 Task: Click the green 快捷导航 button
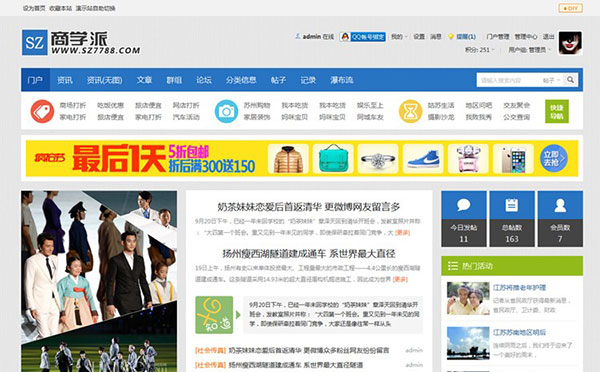[x=556, y=111]
